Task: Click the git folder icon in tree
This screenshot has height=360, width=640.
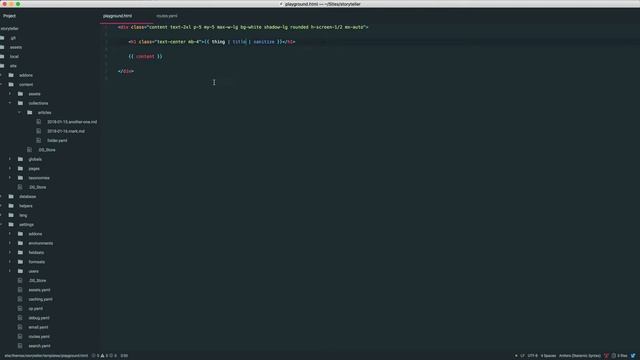Action: (2, 38)
